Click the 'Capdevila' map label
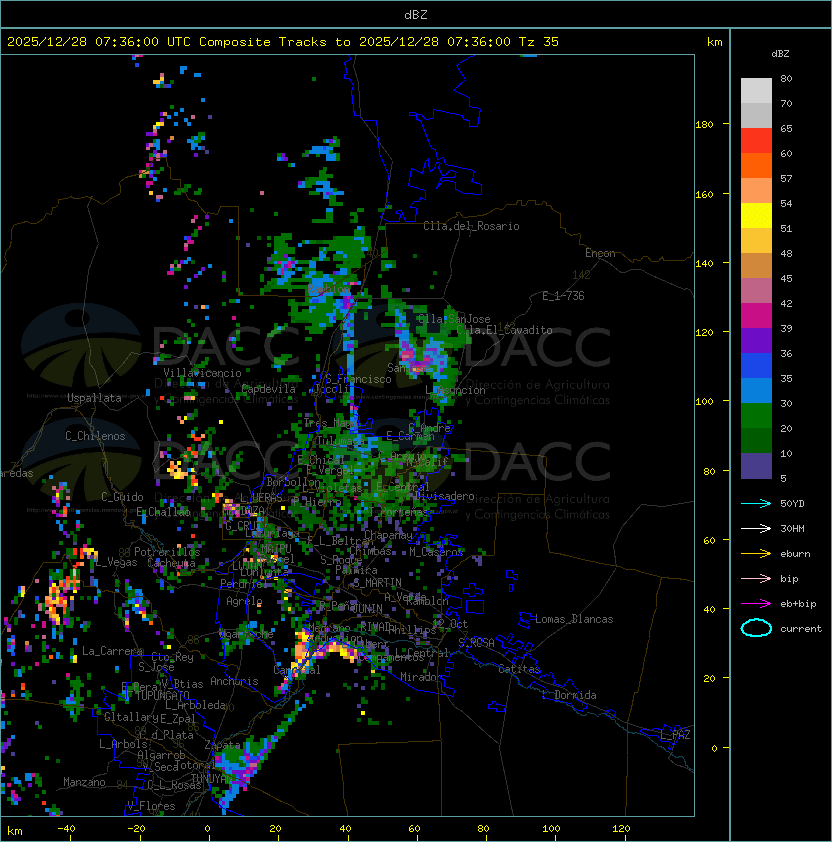The image size is (832, 842). [x=269, y=389]
